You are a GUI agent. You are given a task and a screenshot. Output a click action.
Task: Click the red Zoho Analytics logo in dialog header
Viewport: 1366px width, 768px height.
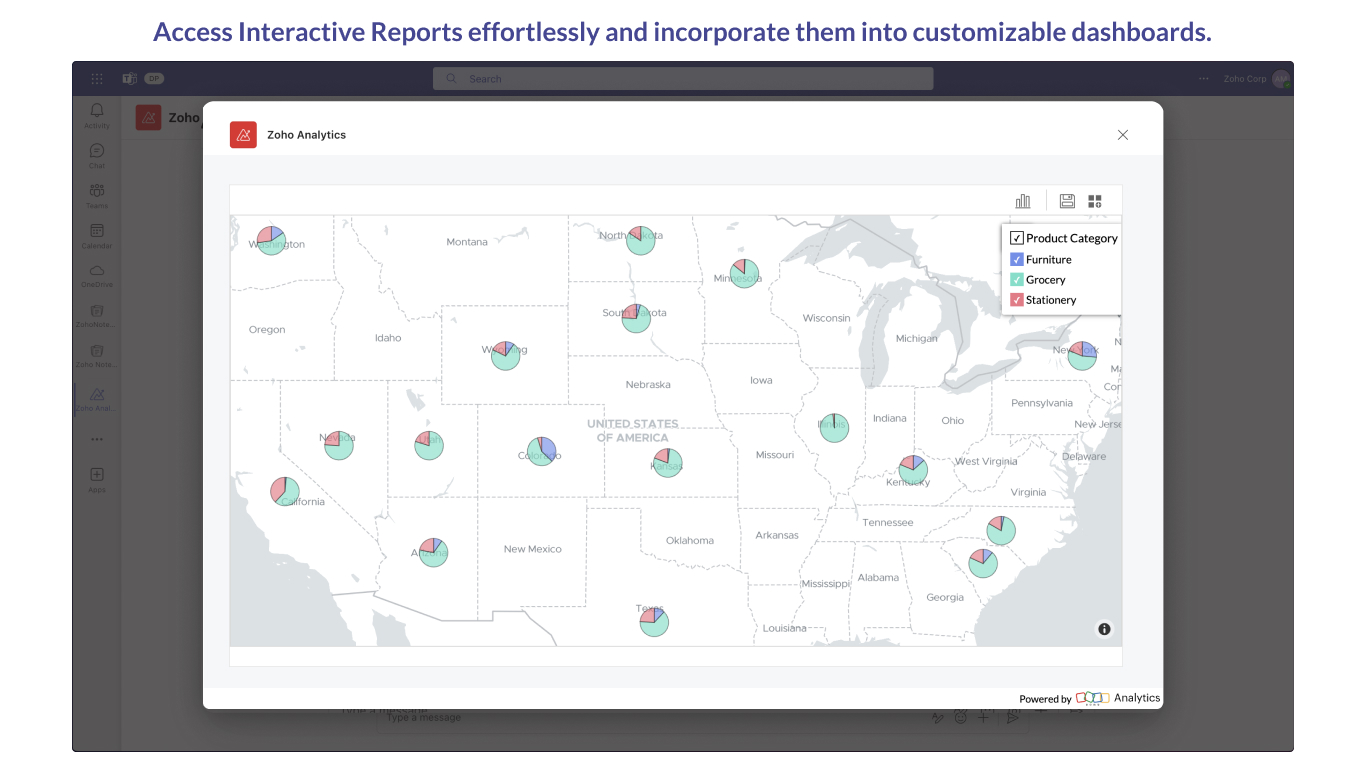243,135
